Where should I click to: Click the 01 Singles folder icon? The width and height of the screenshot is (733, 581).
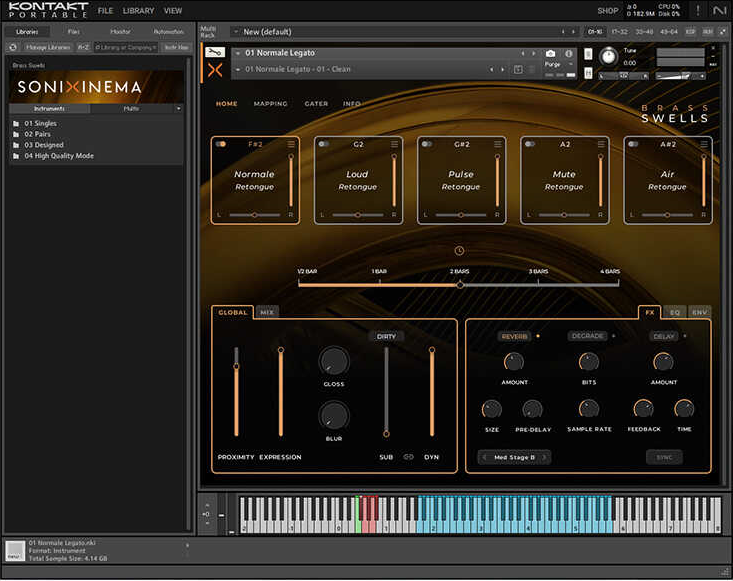click(x=16, y=124)
